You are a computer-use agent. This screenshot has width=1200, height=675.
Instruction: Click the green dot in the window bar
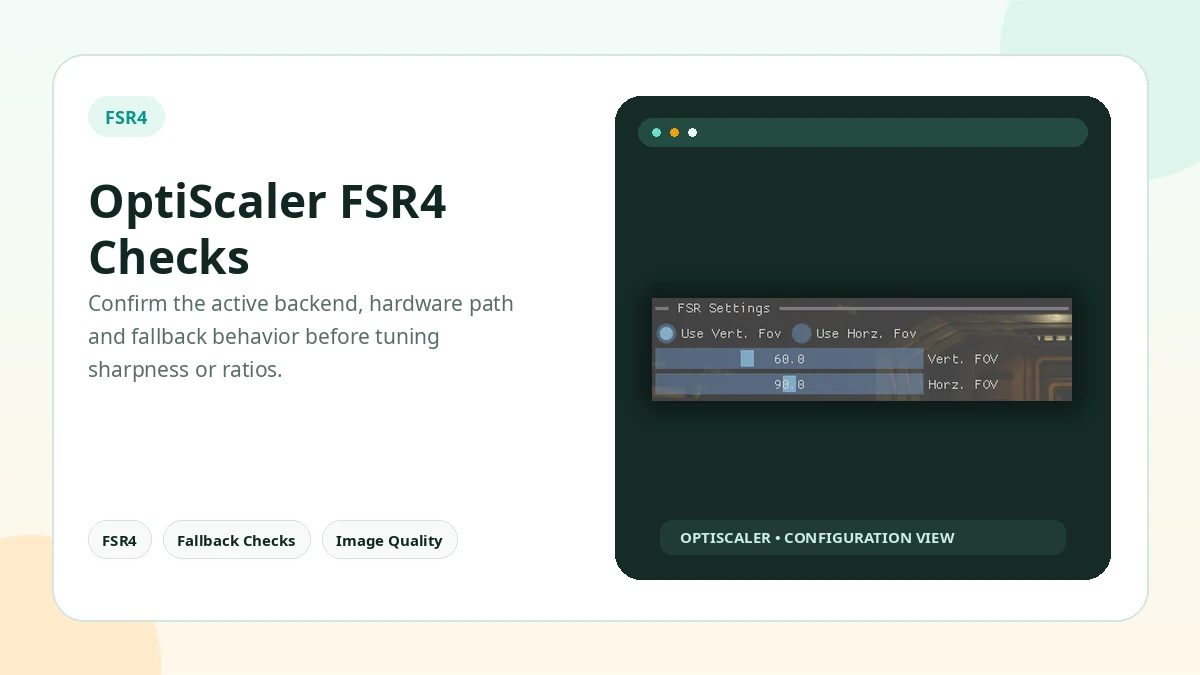(656, 132)
